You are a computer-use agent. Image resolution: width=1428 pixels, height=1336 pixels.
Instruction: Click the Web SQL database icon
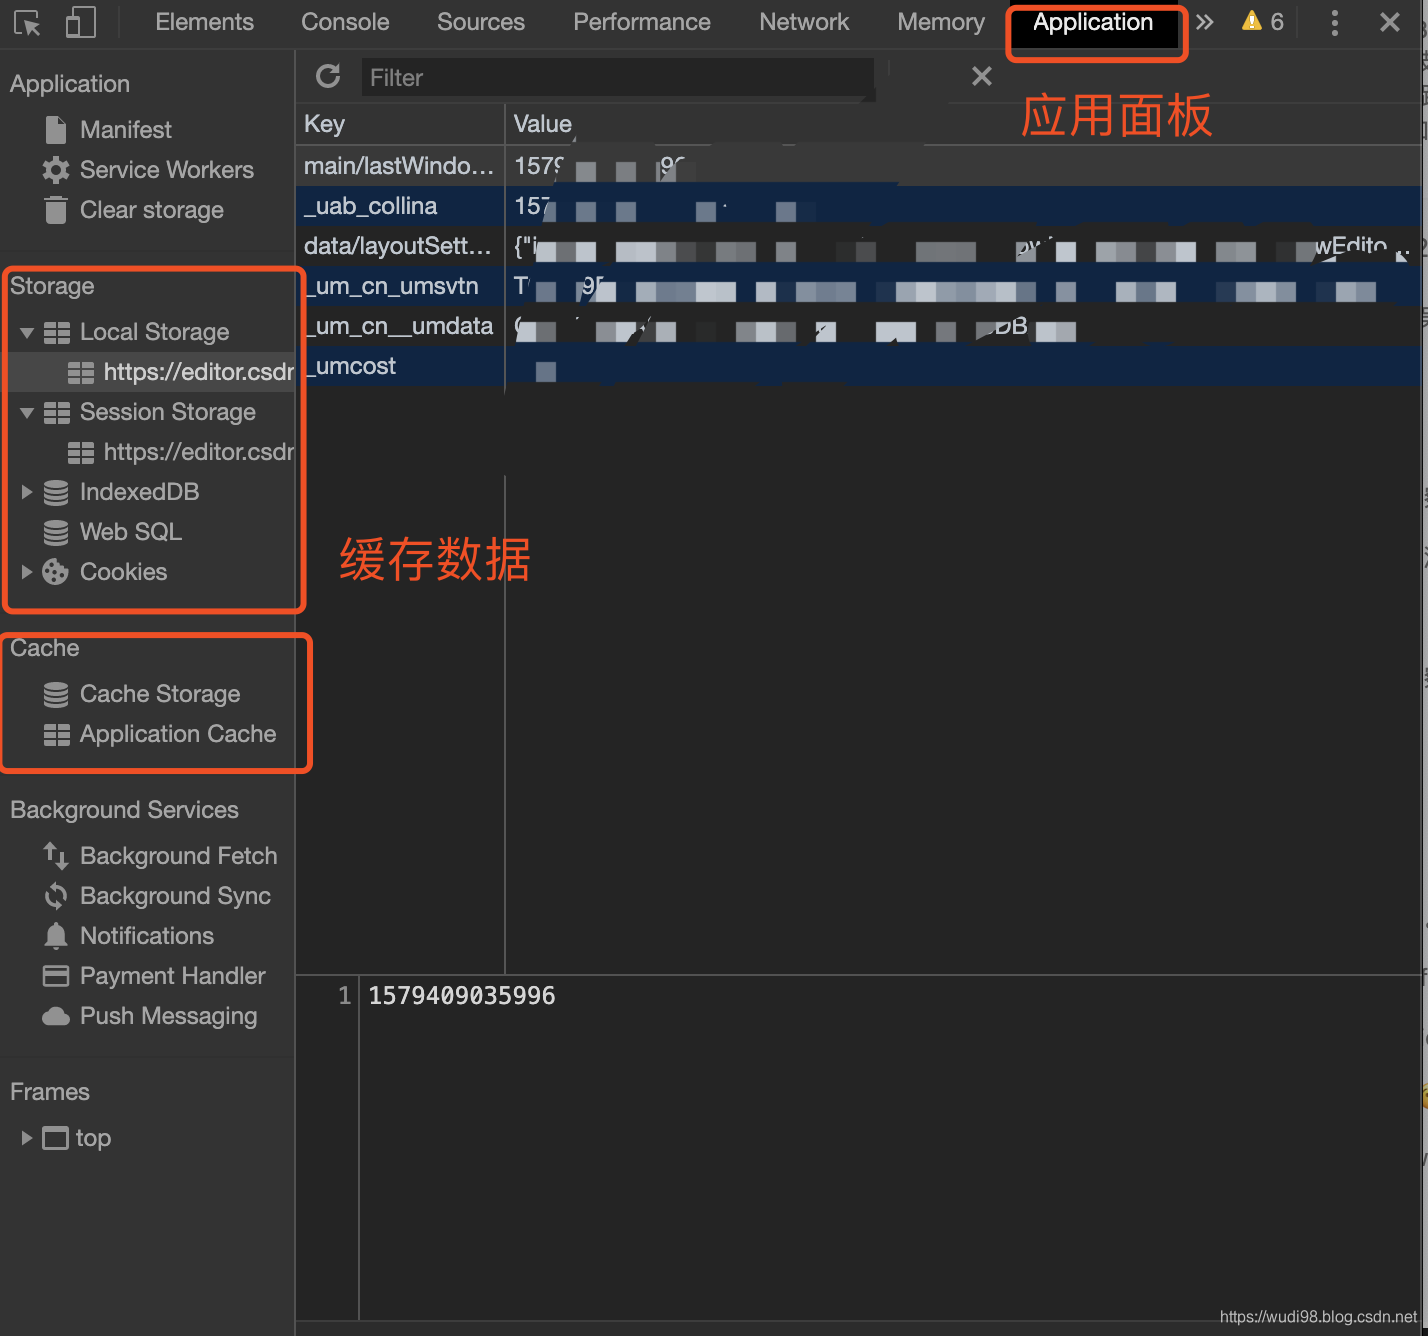click(56, 532)
